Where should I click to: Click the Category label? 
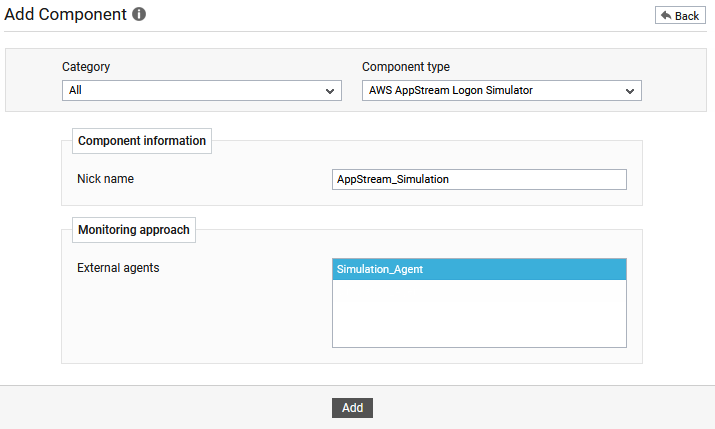click(86, 67)
